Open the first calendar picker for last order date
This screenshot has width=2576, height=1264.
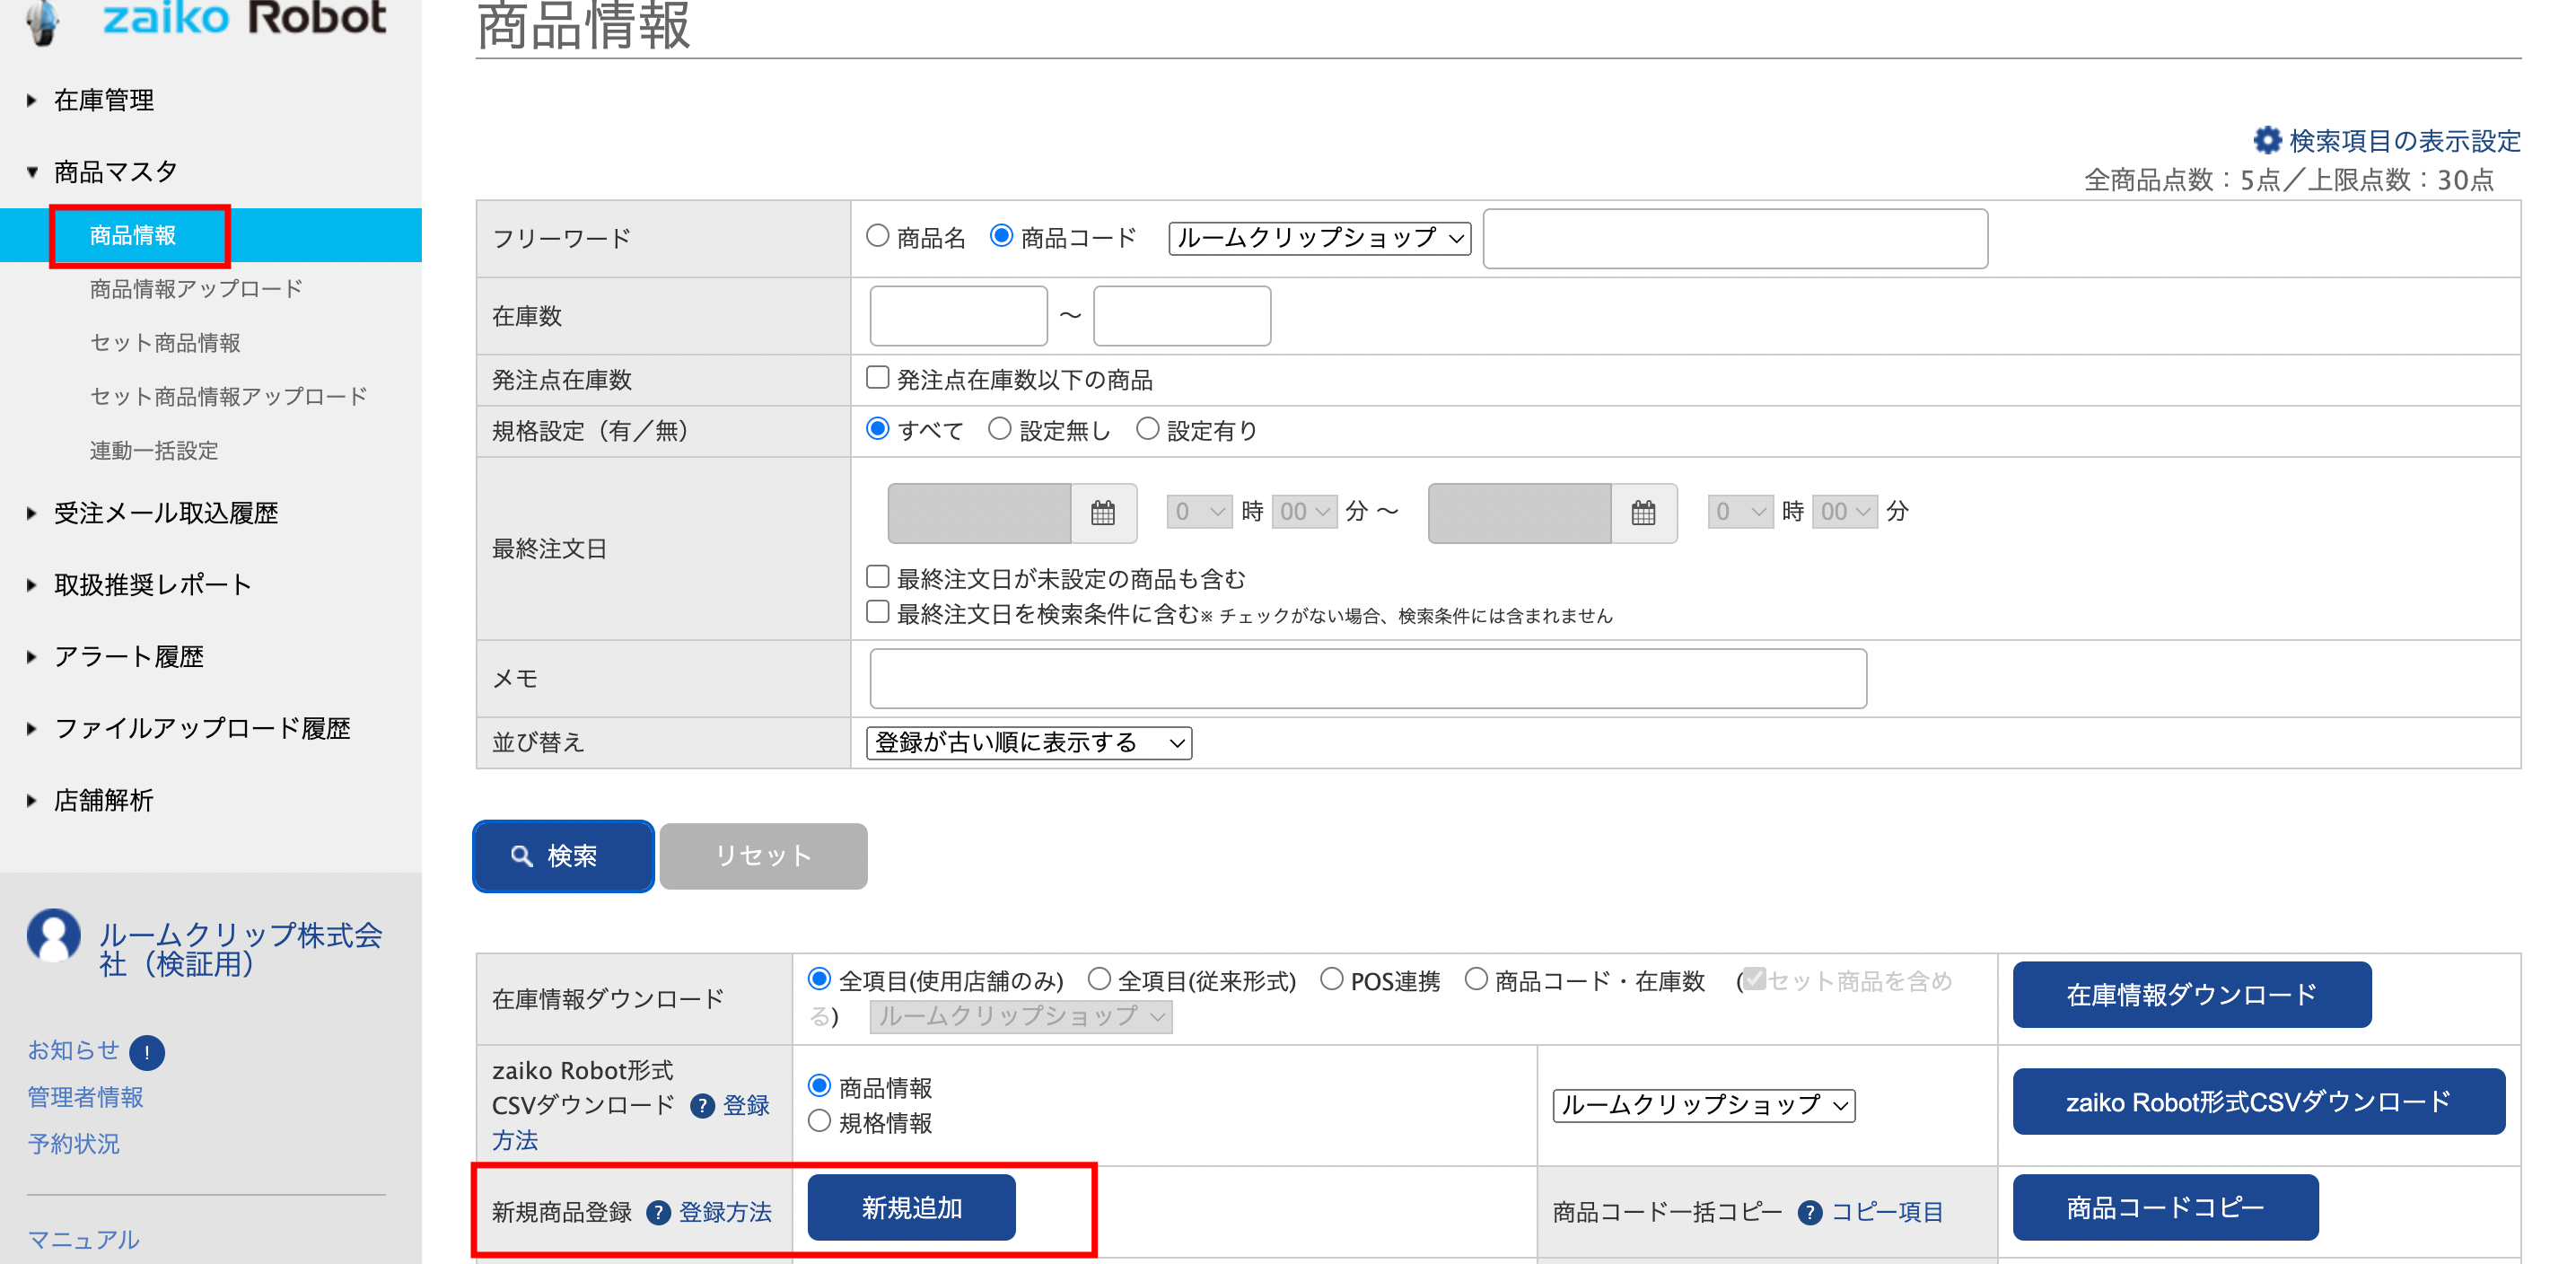click(1102, 513)
